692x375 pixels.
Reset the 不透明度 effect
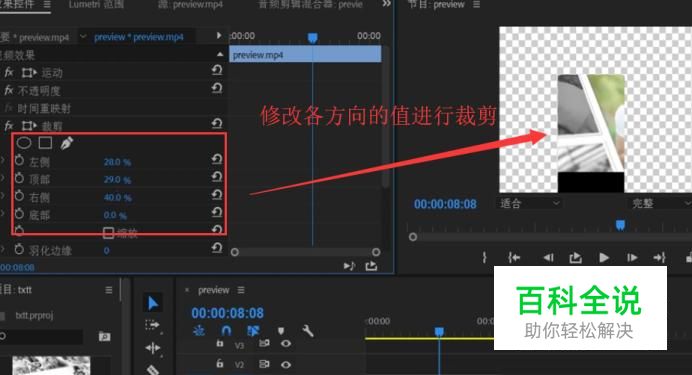tap(217, 88)
